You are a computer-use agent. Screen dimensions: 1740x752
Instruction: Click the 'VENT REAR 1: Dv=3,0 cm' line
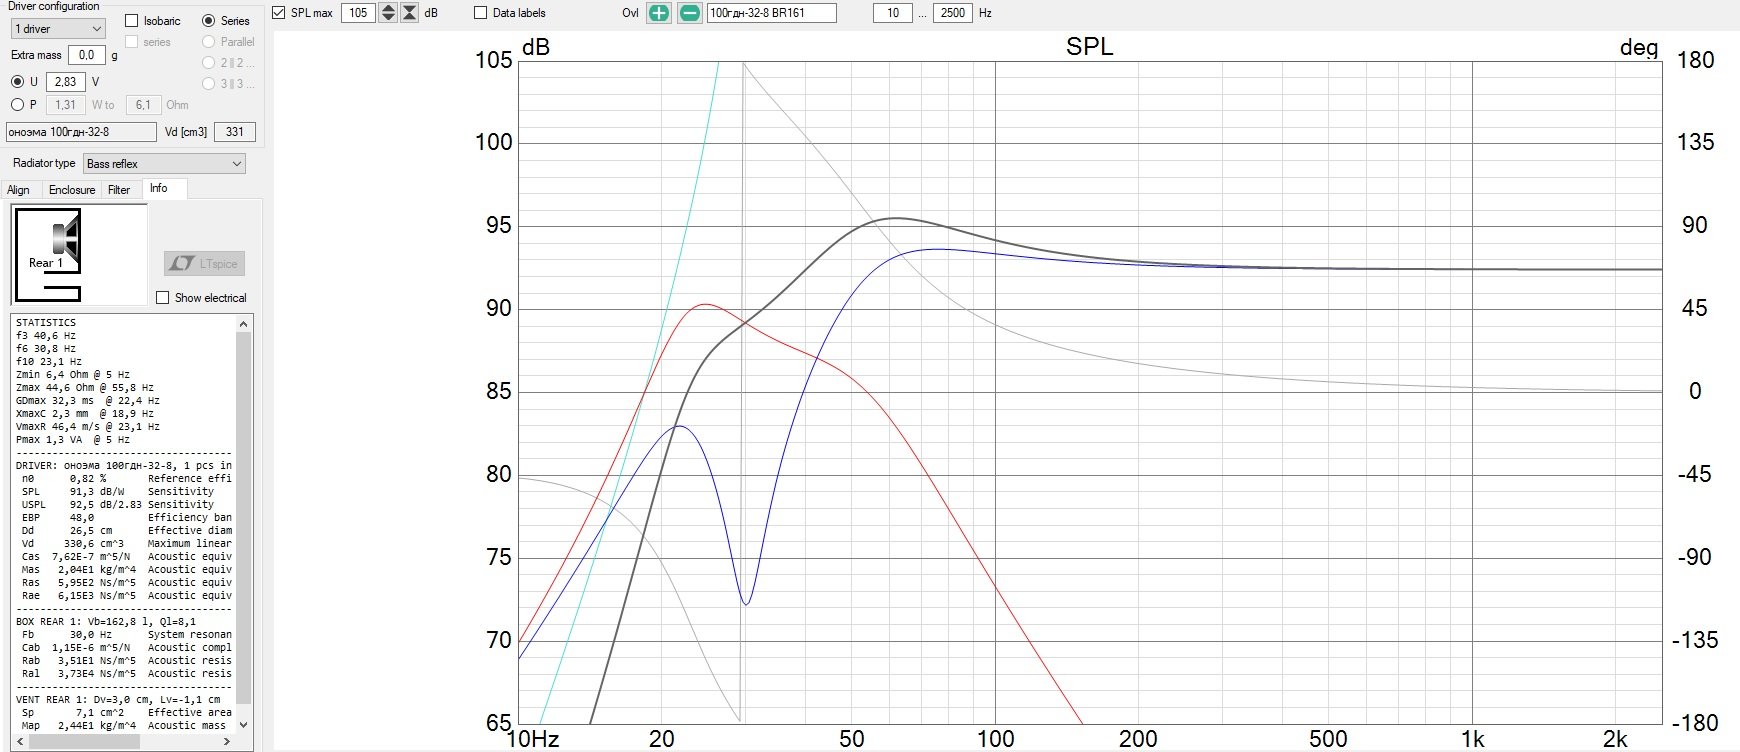click(118, 700)
